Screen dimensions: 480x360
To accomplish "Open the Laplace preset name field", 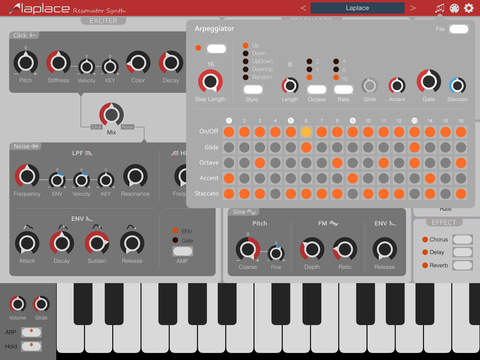I will (357, 8).
